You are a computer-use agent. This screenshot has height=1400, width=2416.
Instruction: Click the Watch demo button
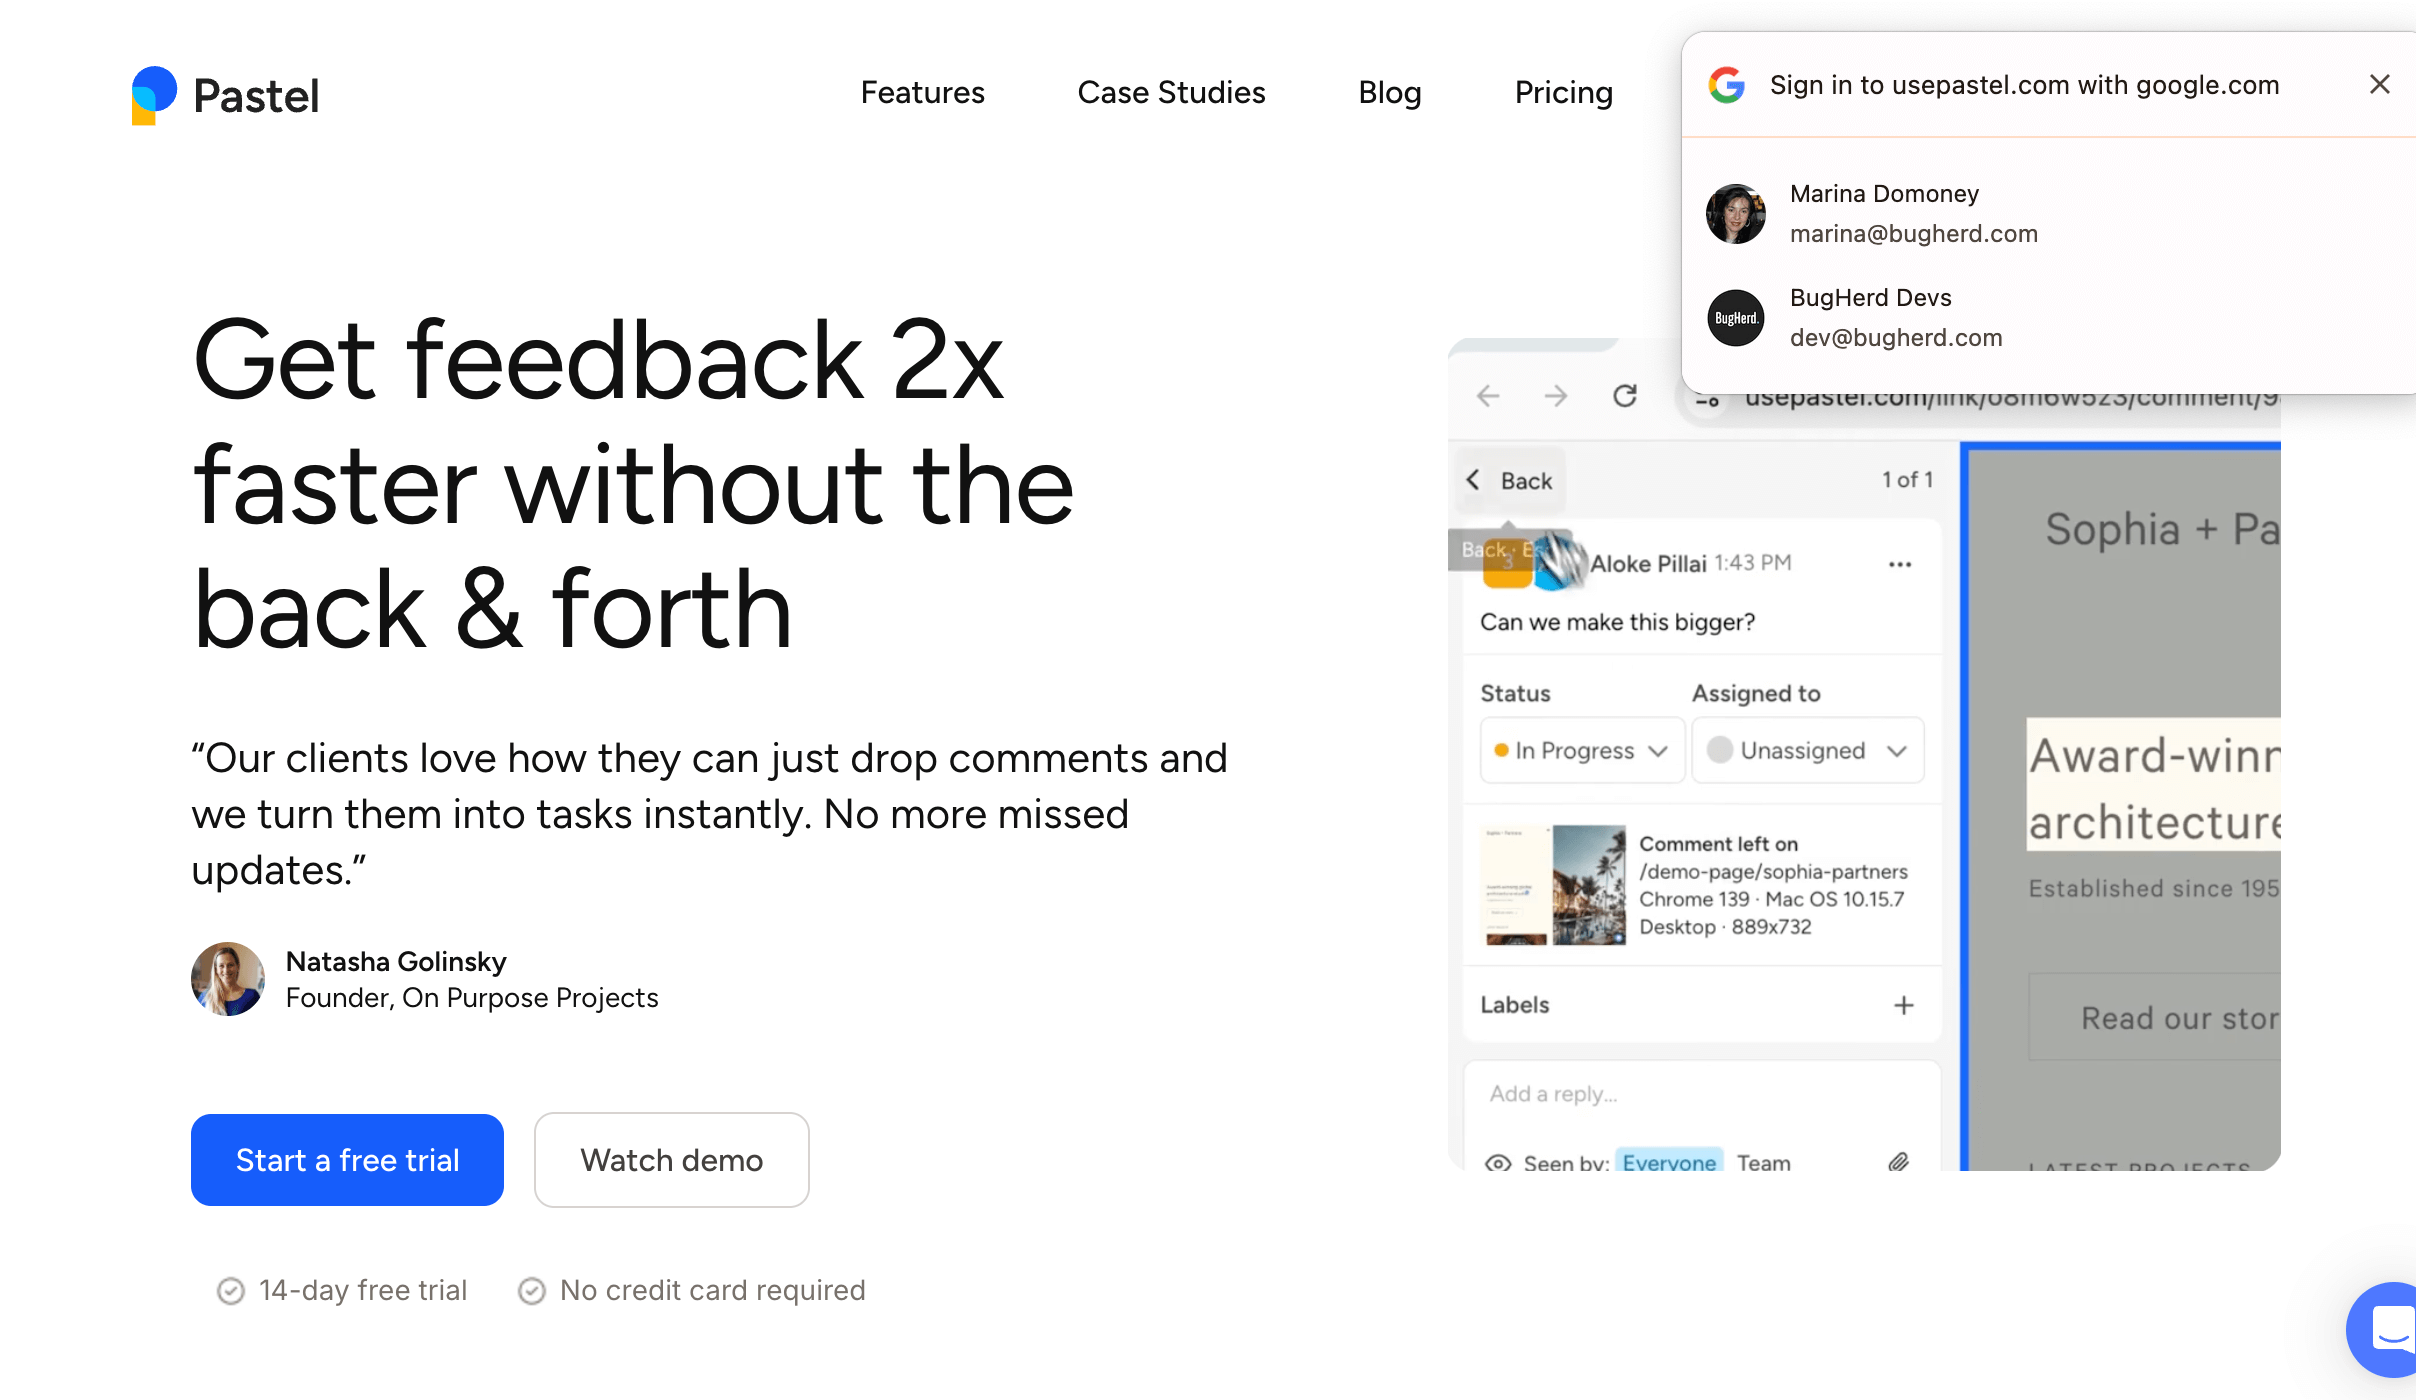(x=671, y=1160)
